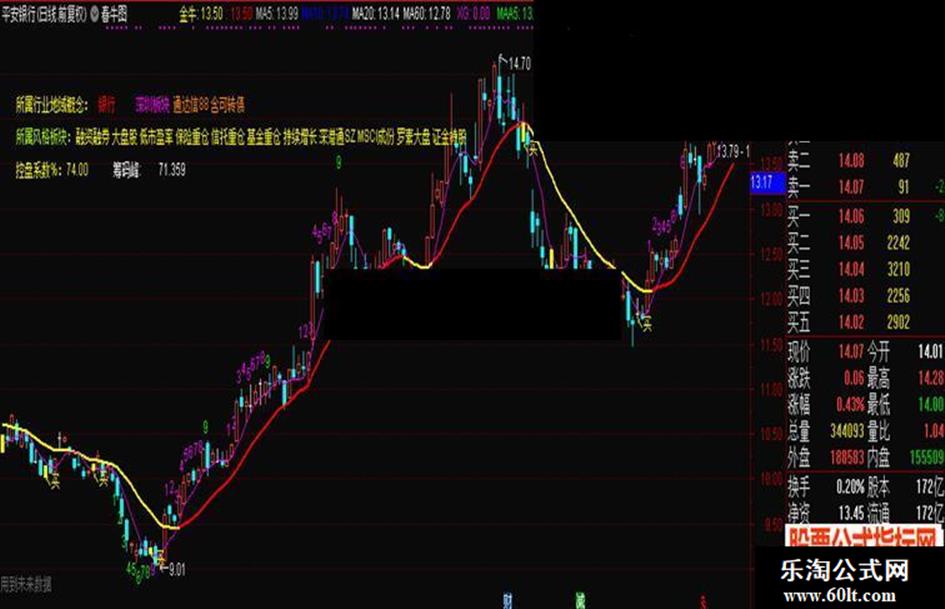Click the 涨幅 0.43% value
The image size is (945, 609).
(850, 404)
